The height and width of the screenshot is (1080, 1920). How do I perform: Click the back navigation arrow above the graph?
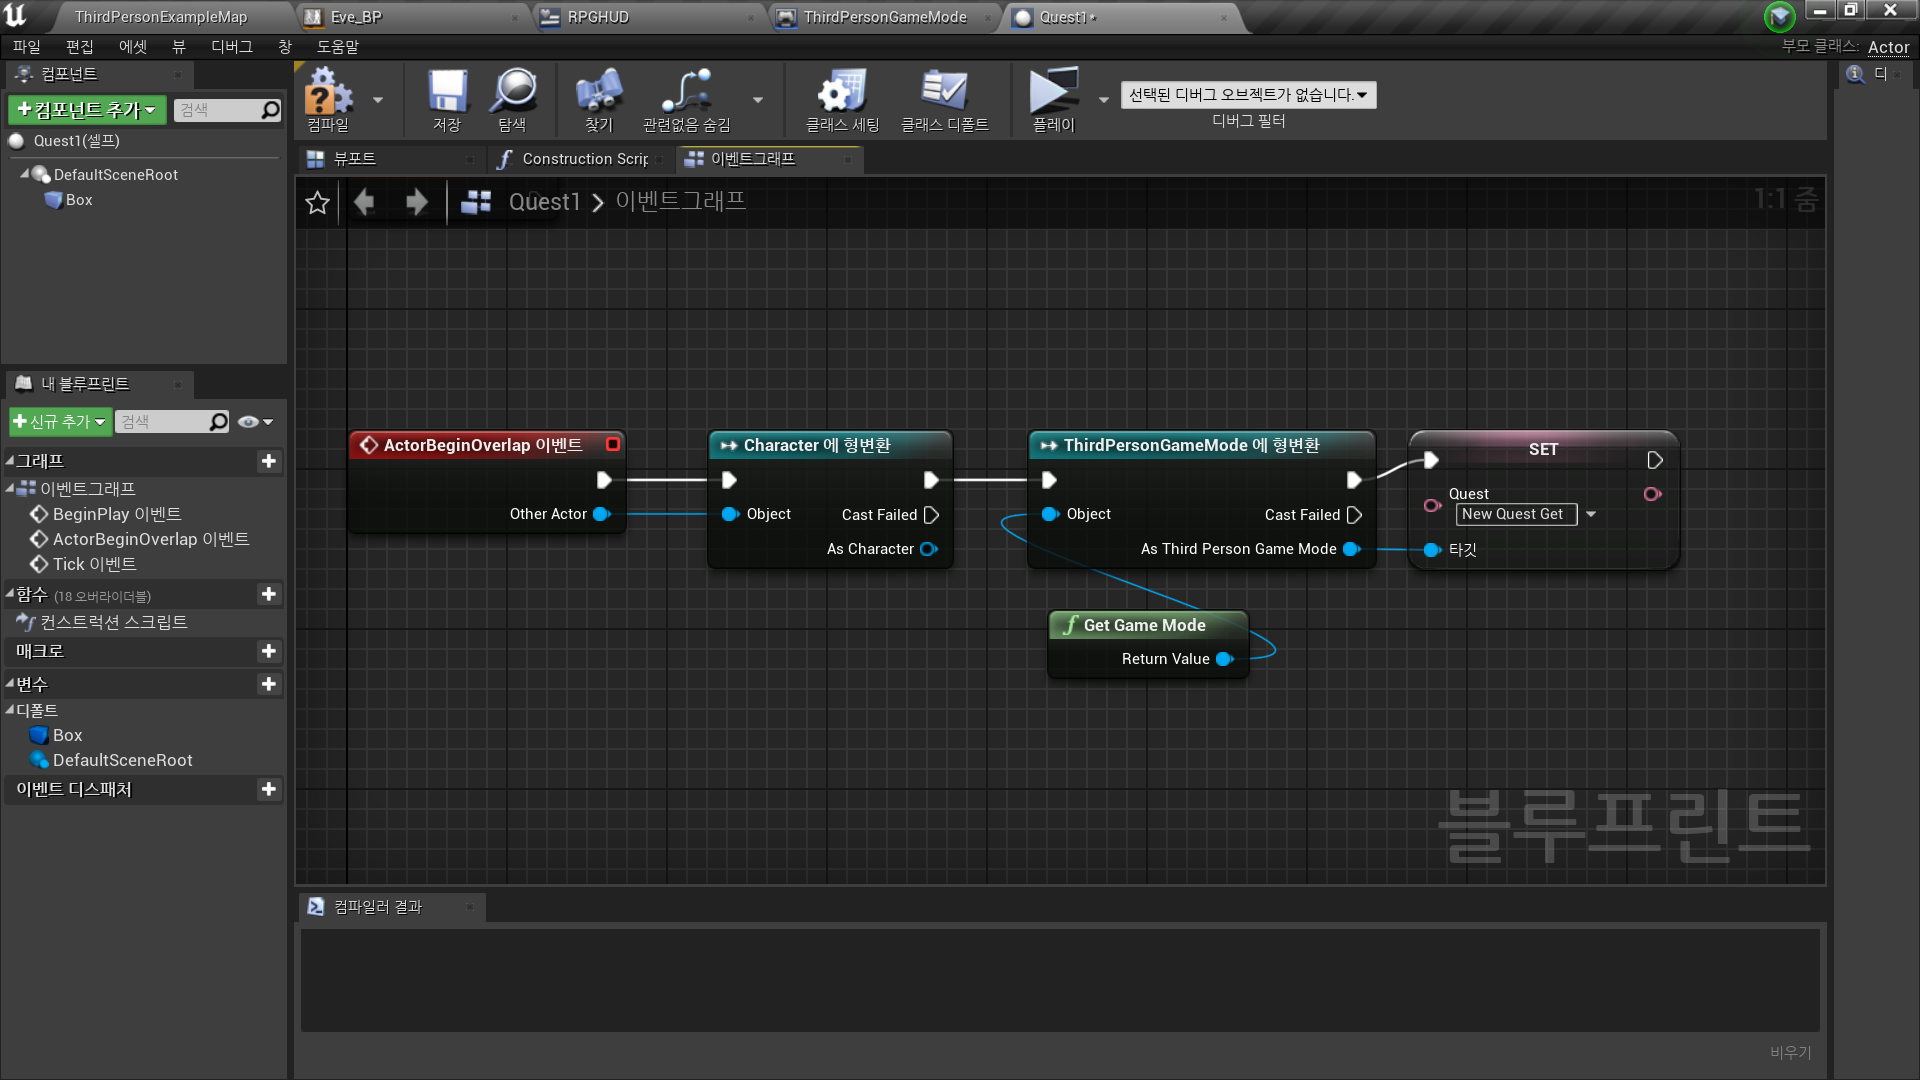tap(365, 202)
